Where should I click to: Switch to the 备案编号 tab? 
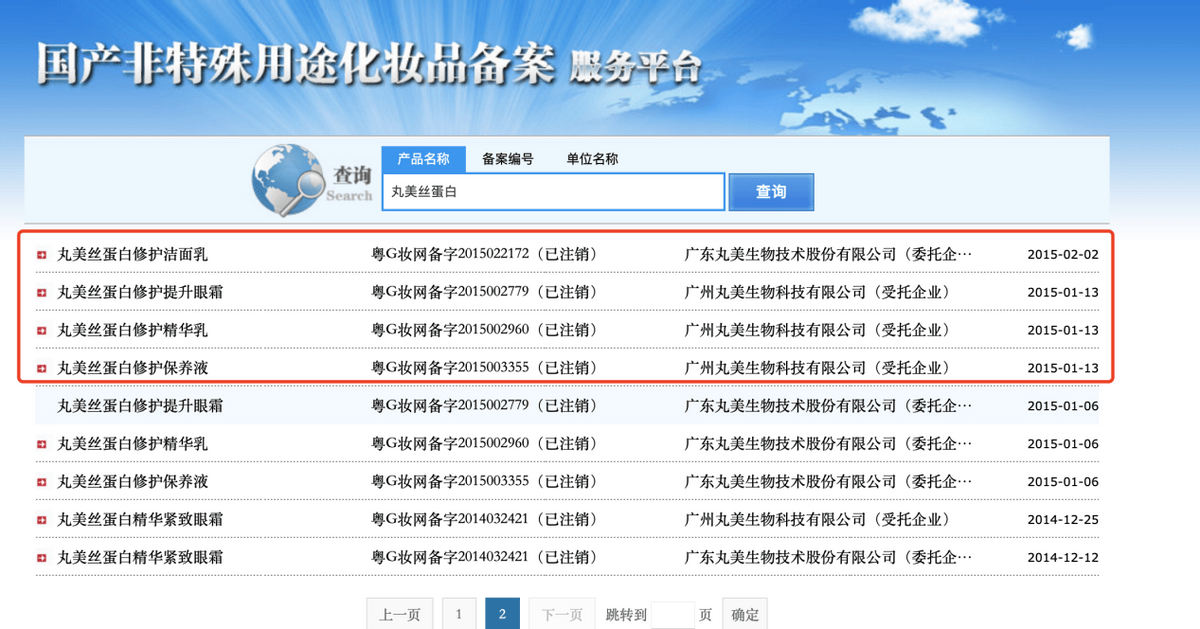click(507, 159)
